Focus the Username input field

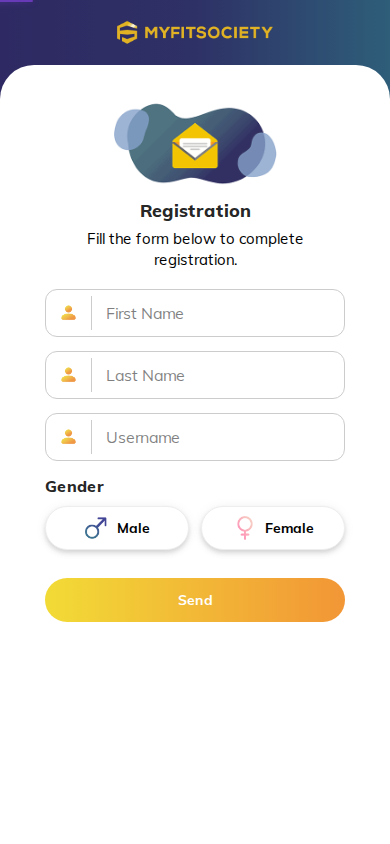[x=195, y=437]
